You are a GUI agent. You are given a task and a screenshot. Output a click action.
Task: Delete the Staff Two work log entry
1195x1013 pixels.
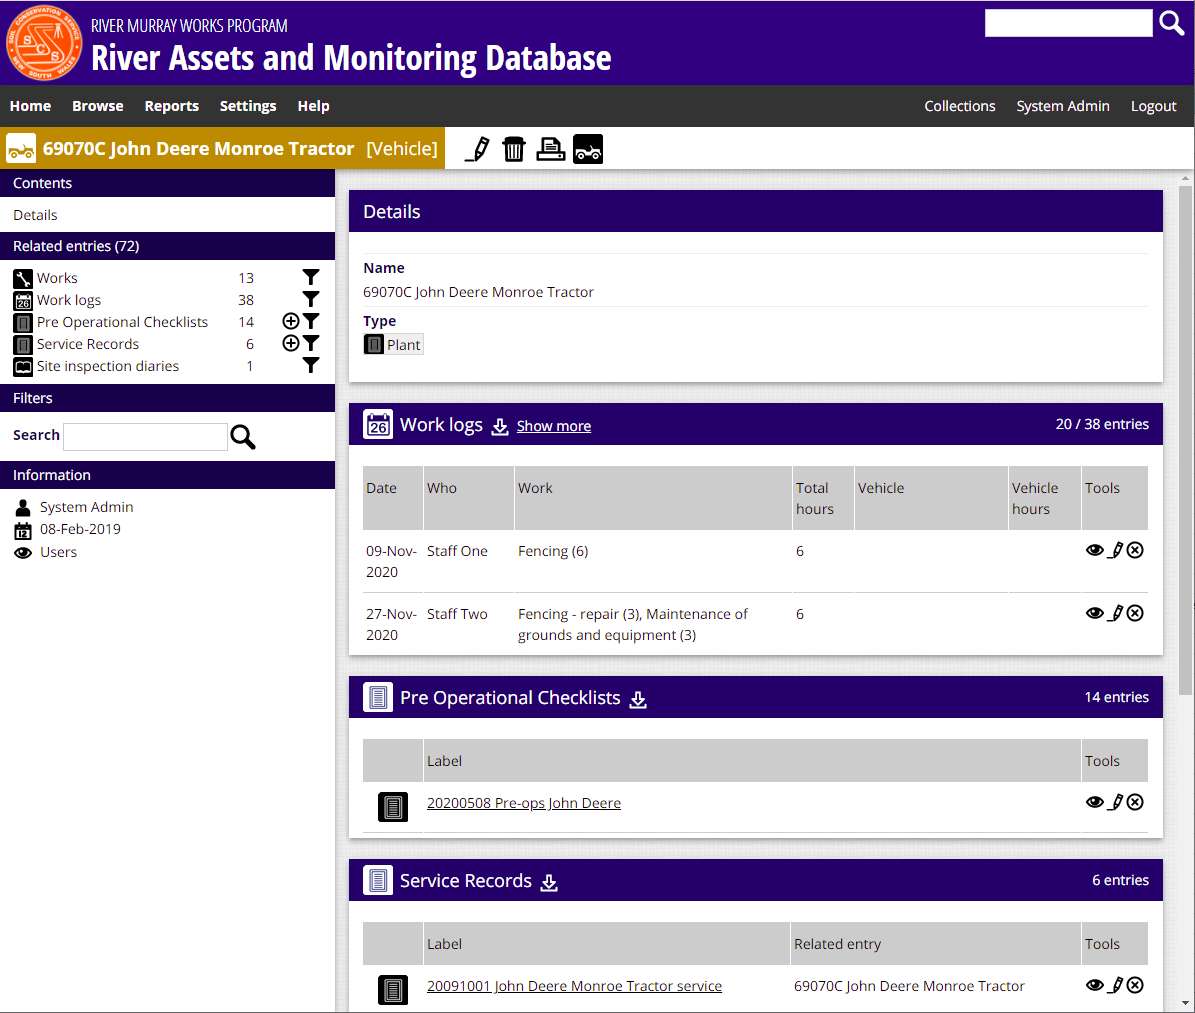[x=1136, y=613]
